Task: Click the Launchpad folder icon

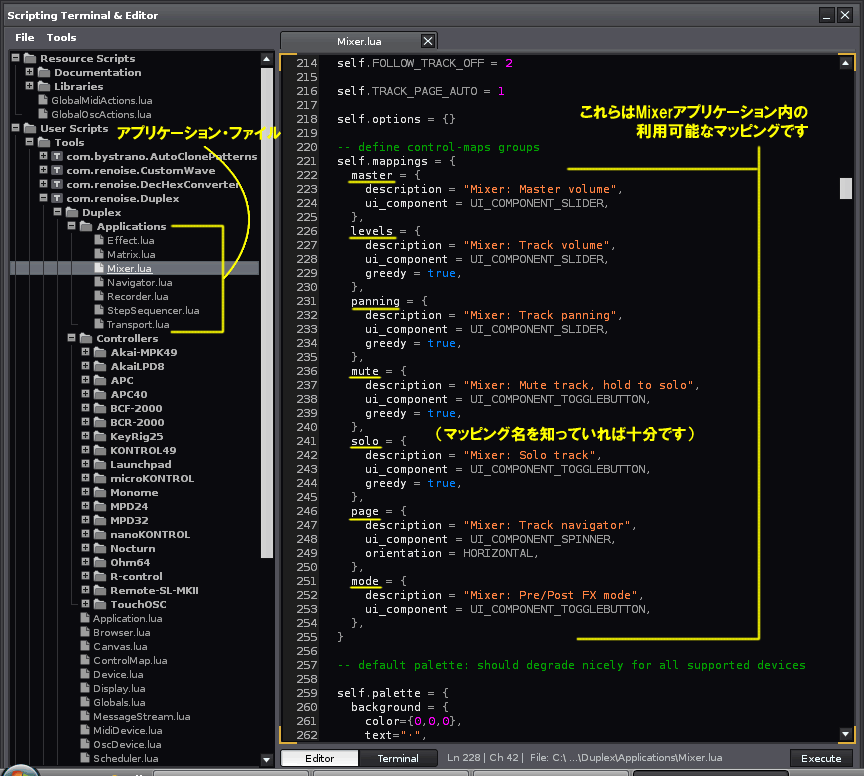Action: tap(101, 465)
